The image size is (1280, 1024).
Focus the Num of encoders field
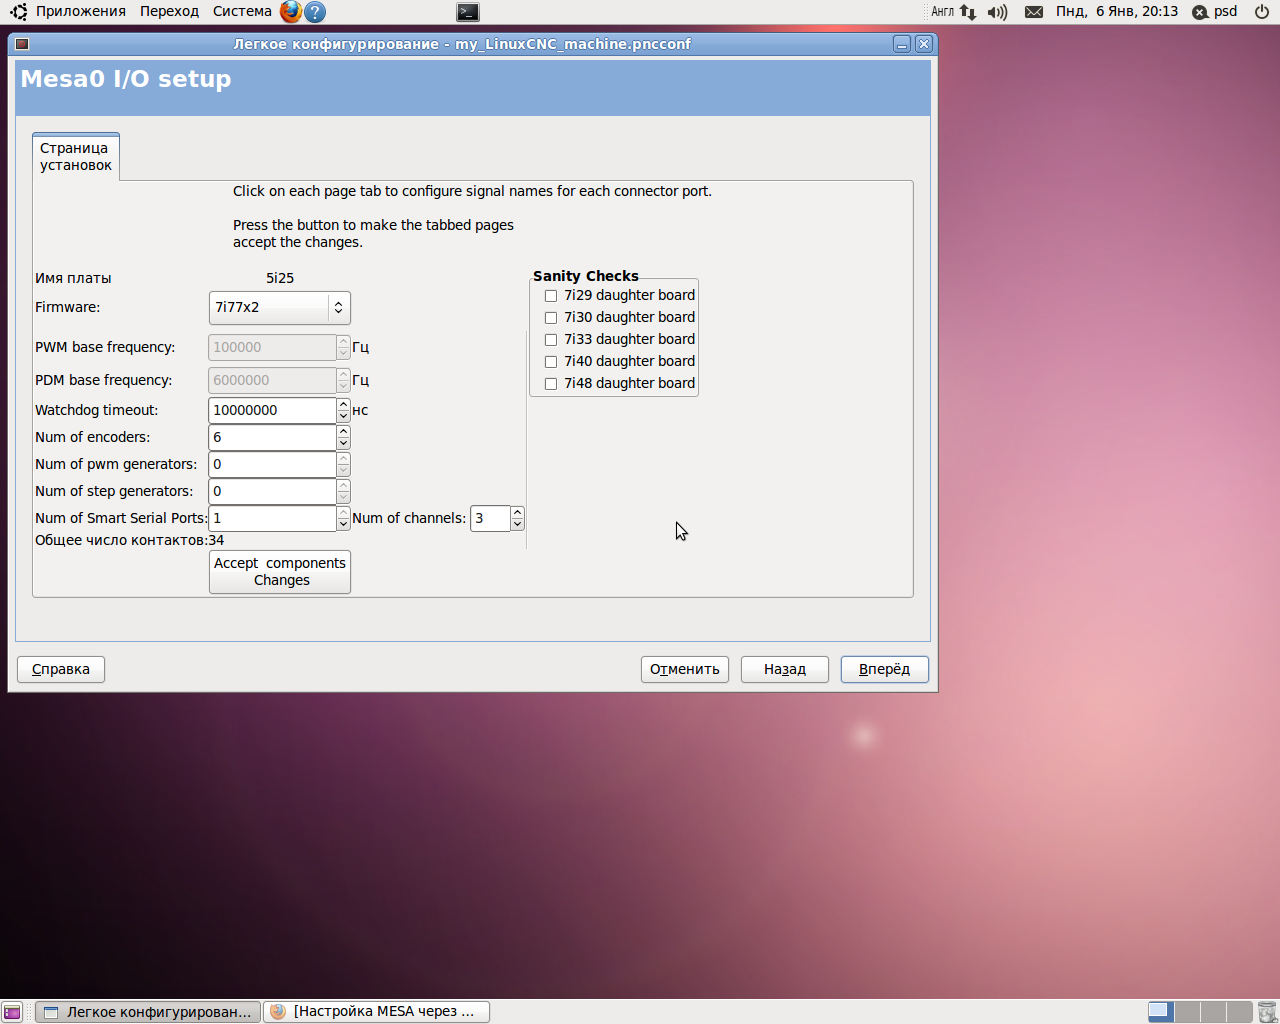273,437
